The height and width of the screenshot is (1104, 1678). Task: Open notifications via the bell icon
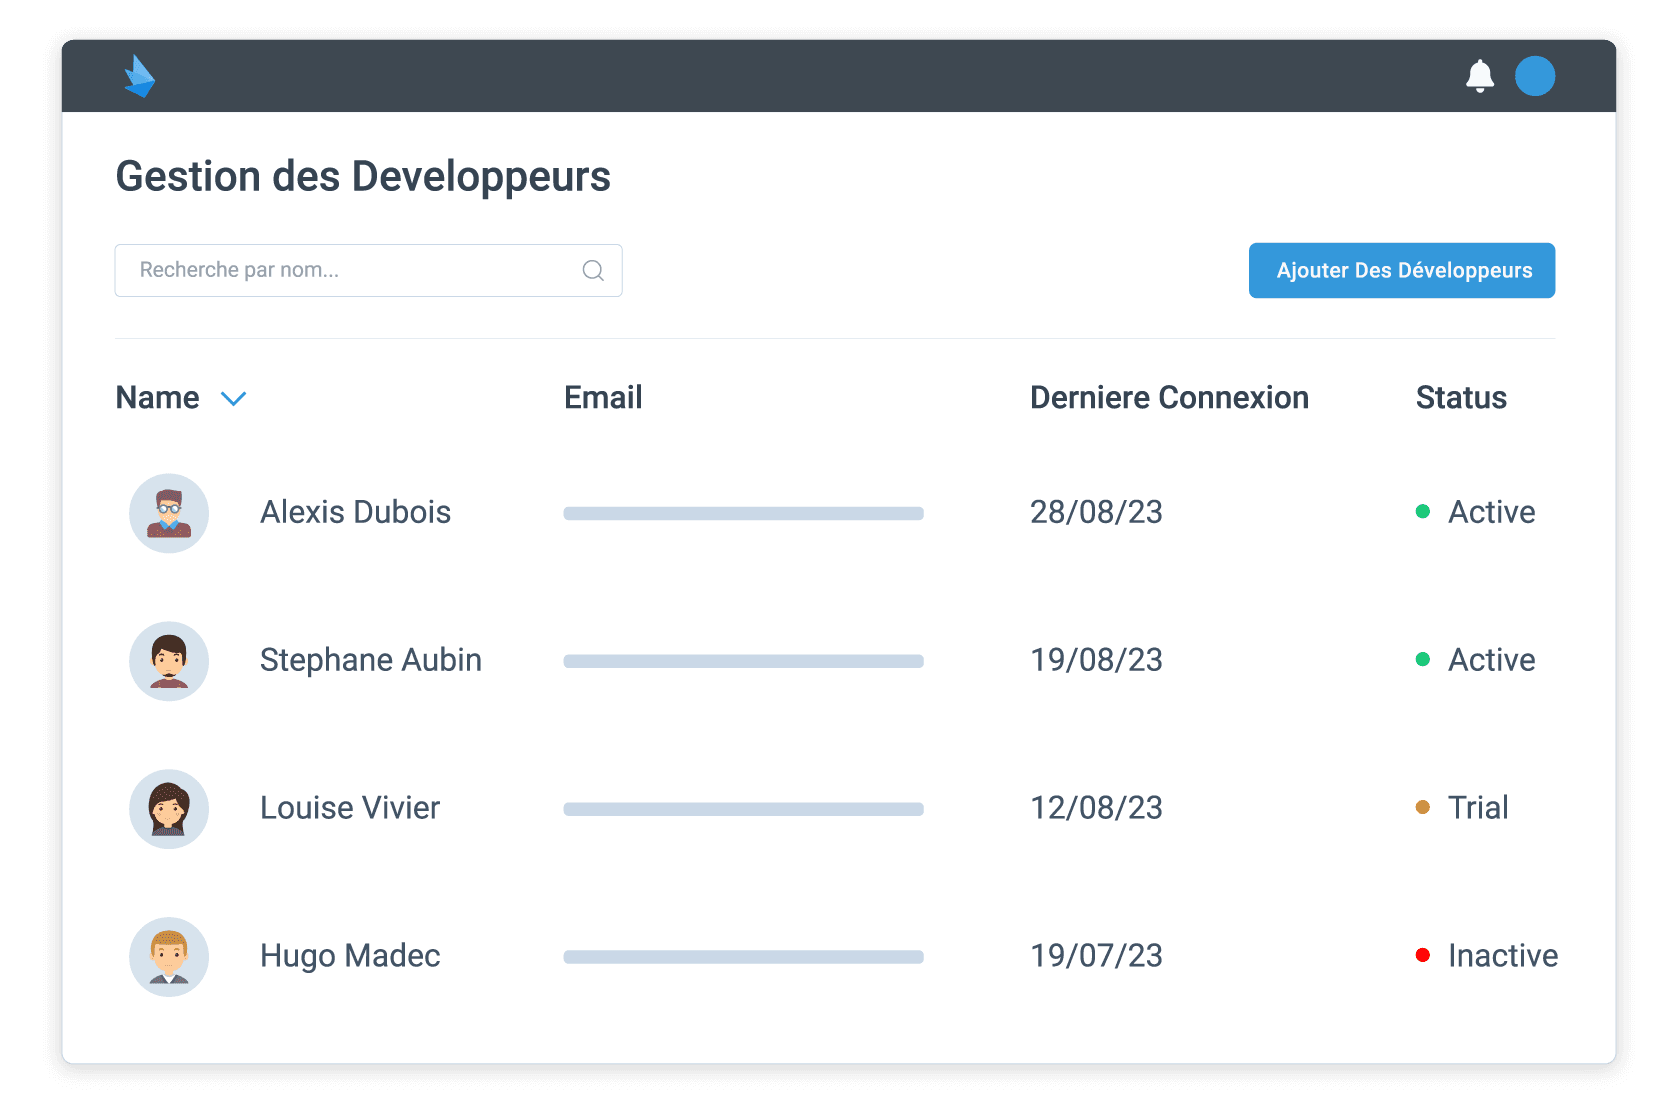(x=1480, y=76)
